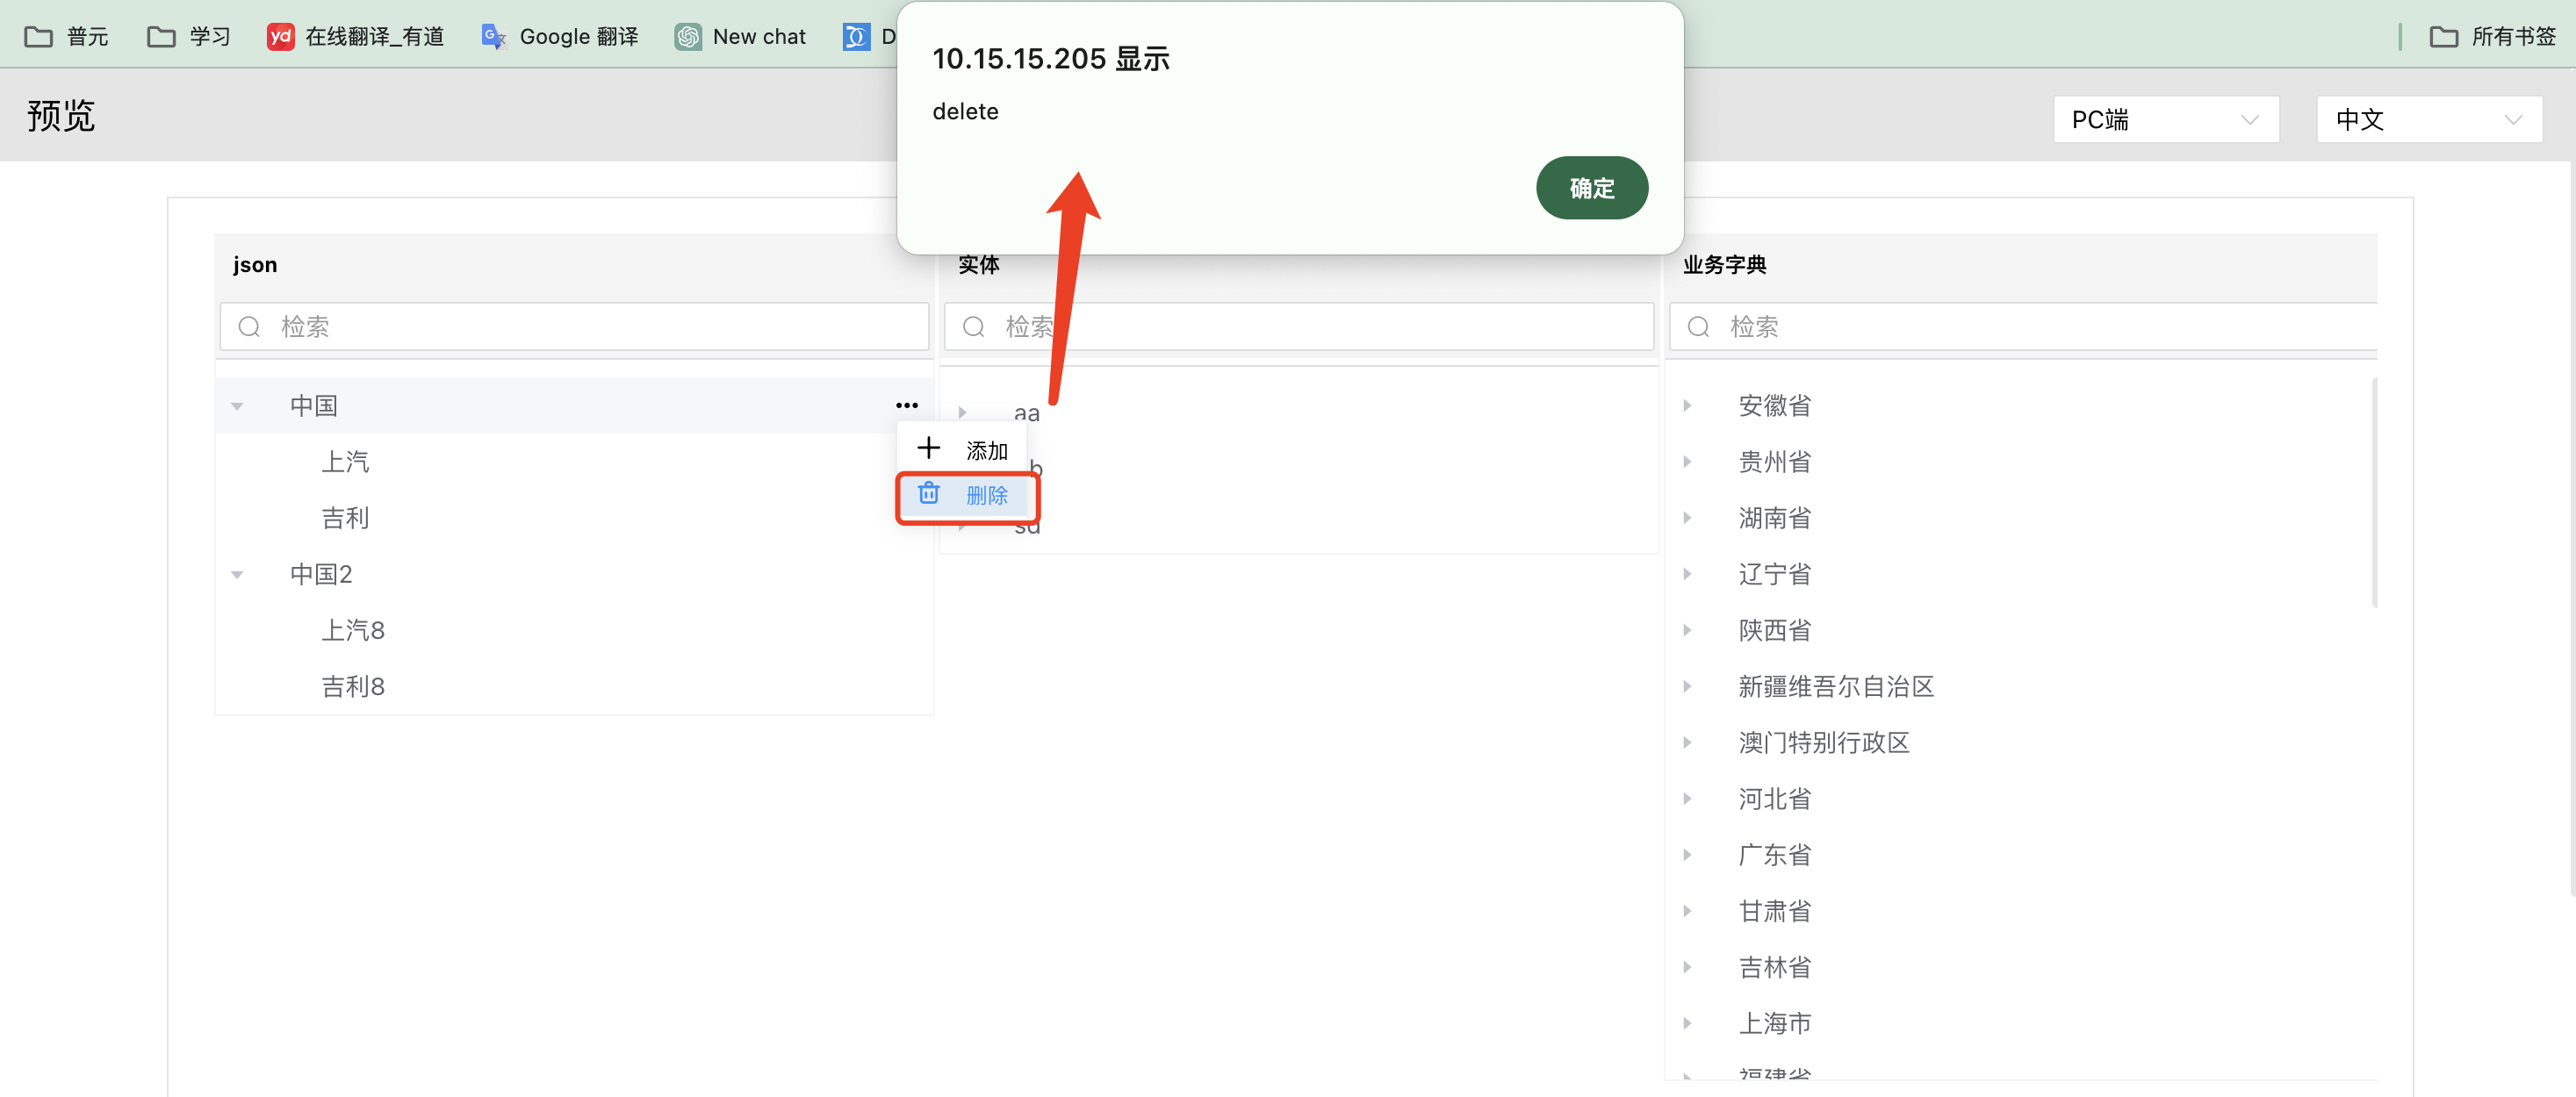
Task: Collapse the 中国2 tree node
Action: (237, 574)
